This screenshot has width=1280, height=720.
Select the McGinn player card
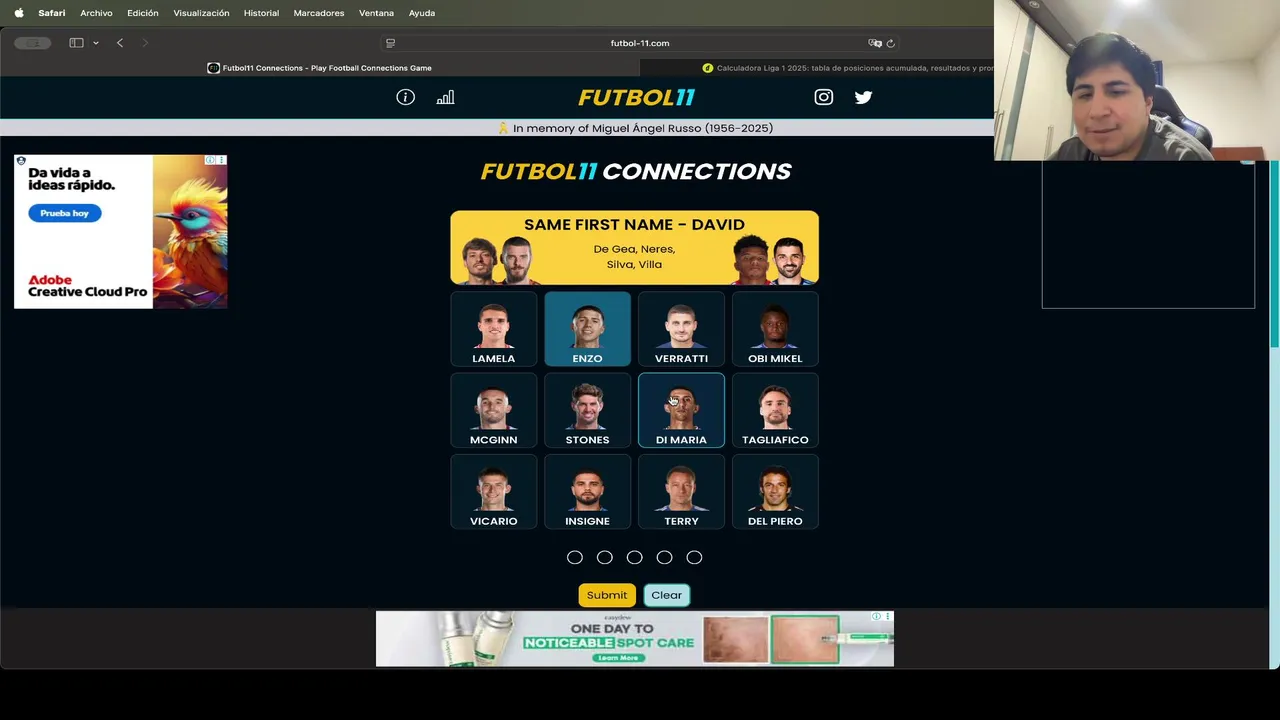tap(493, 410)
